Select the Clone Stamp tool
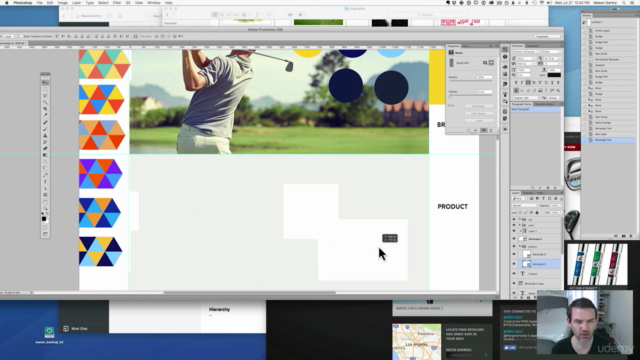The height and width of the screenshot is (360, 640). coord(45,135)
